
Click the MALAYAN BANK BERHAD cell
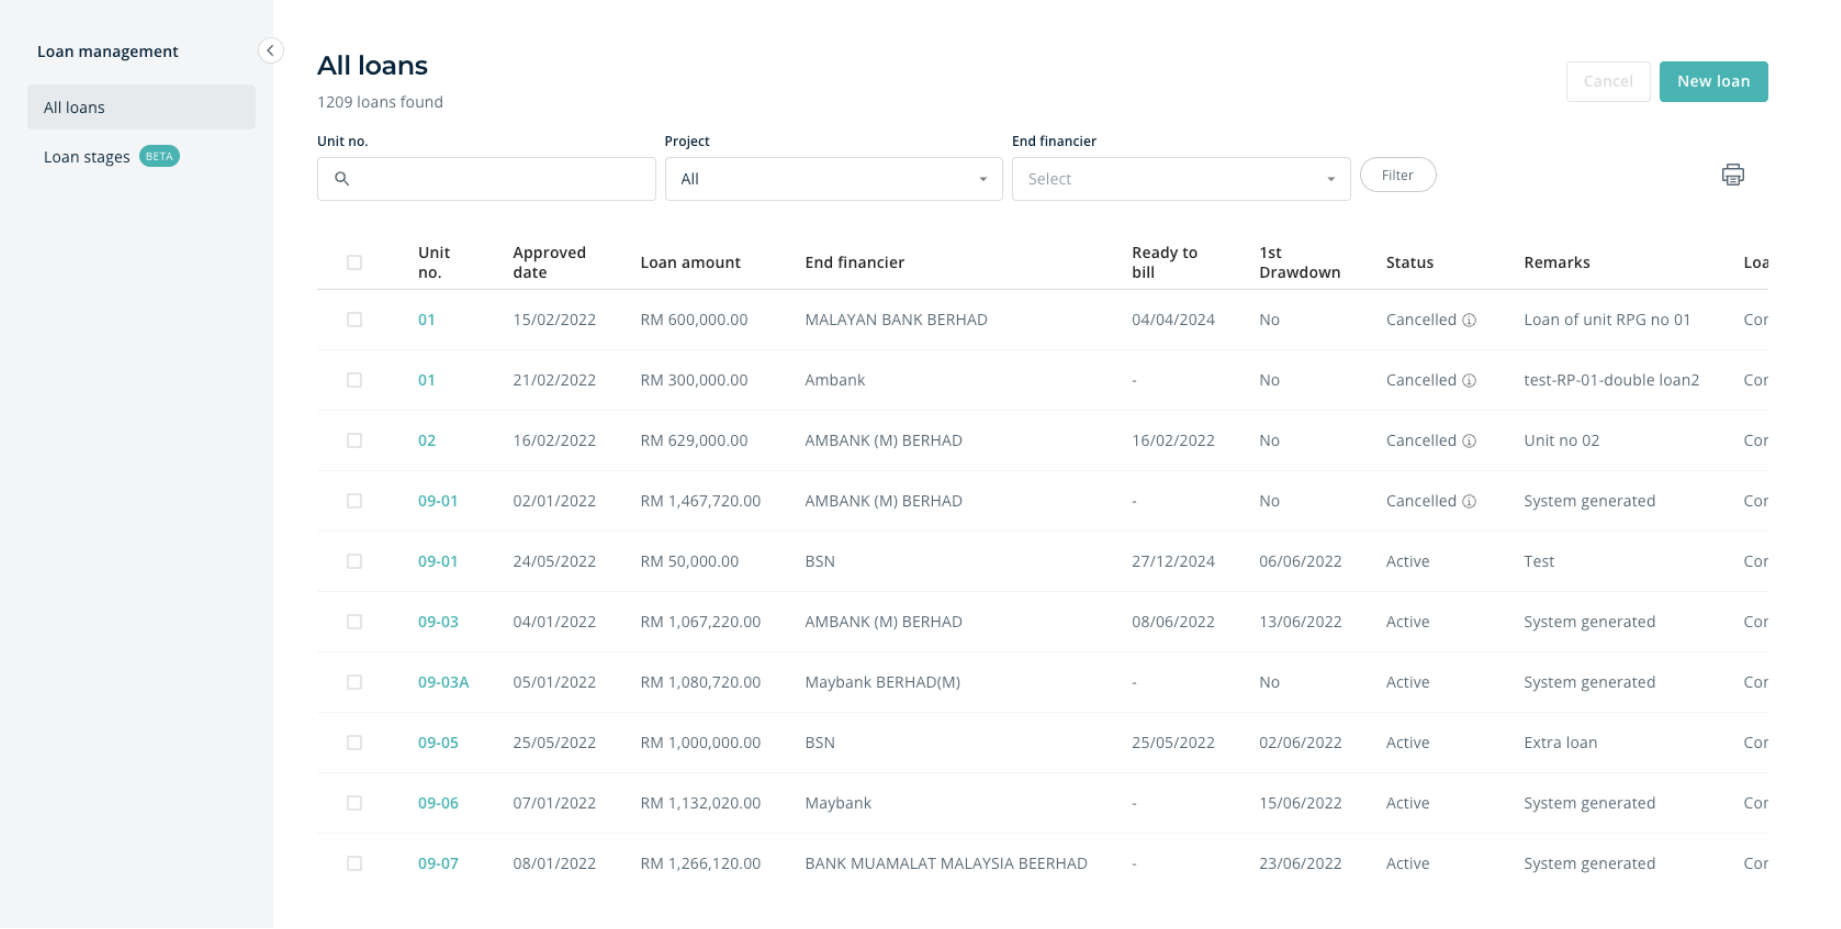pos(896,320)
